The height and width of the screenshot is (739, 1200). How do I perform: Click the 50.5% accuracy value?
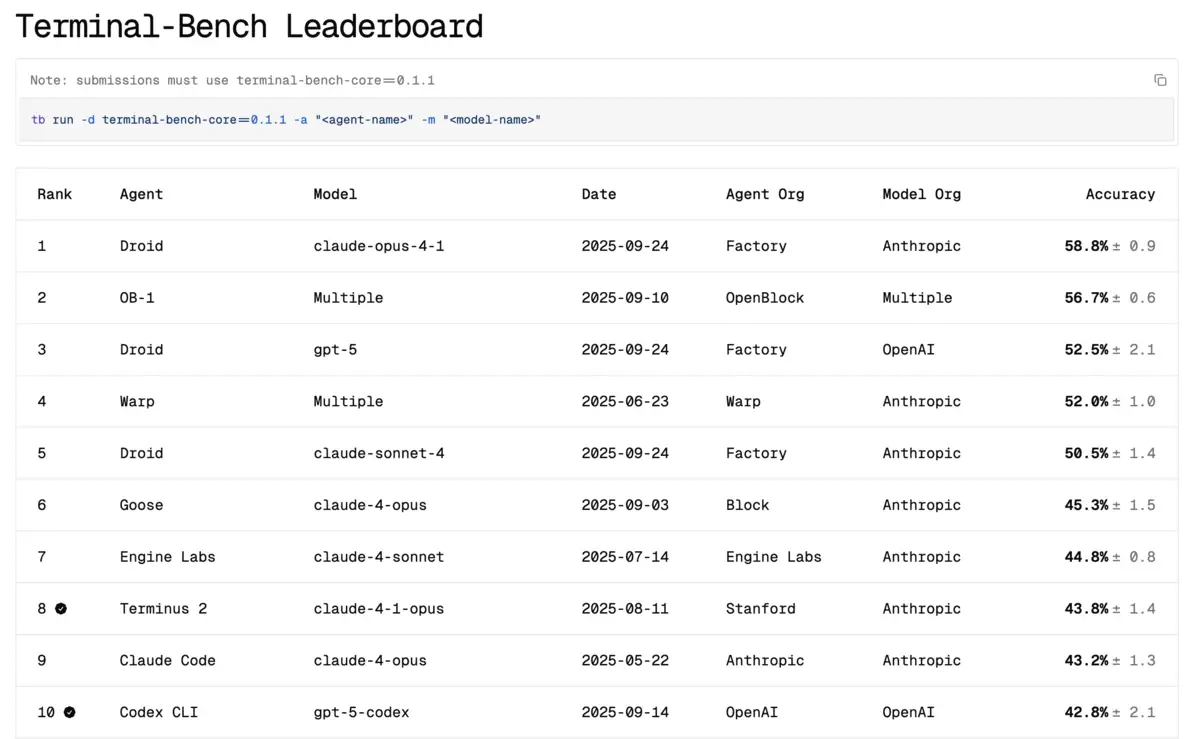(1086, 453)
